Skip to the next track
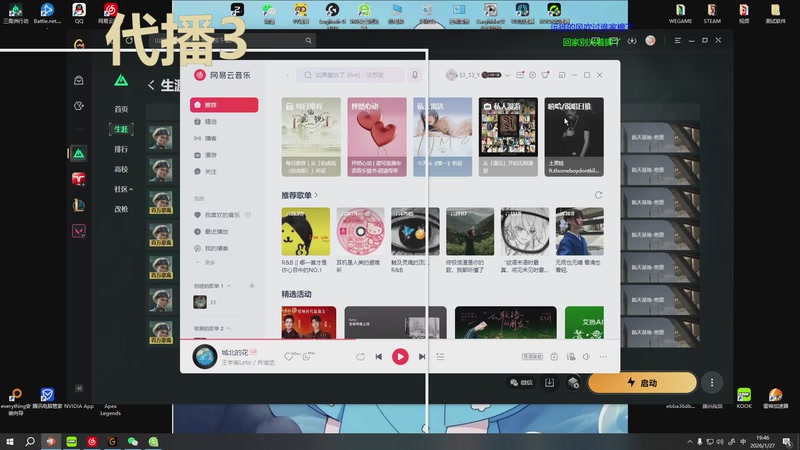This screenshot has height=450, width=800. [x=422, y=357]
